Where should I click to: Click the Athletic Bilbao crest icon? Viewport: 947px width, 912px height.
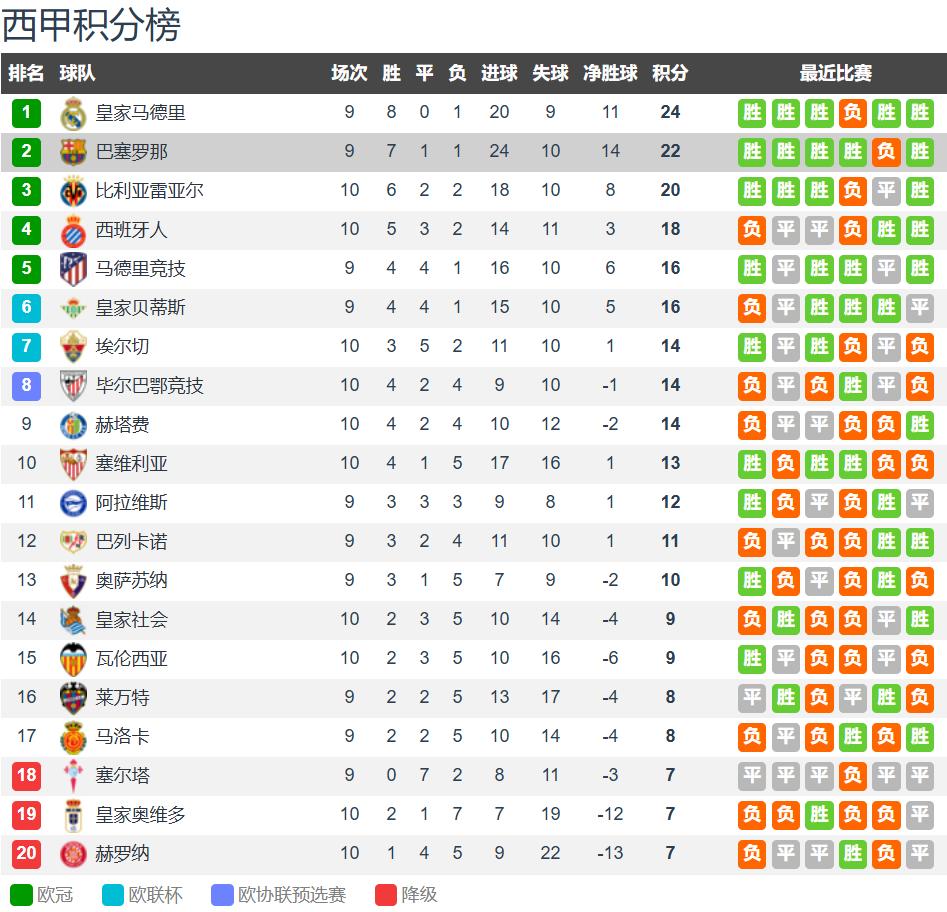pos(74,386)
